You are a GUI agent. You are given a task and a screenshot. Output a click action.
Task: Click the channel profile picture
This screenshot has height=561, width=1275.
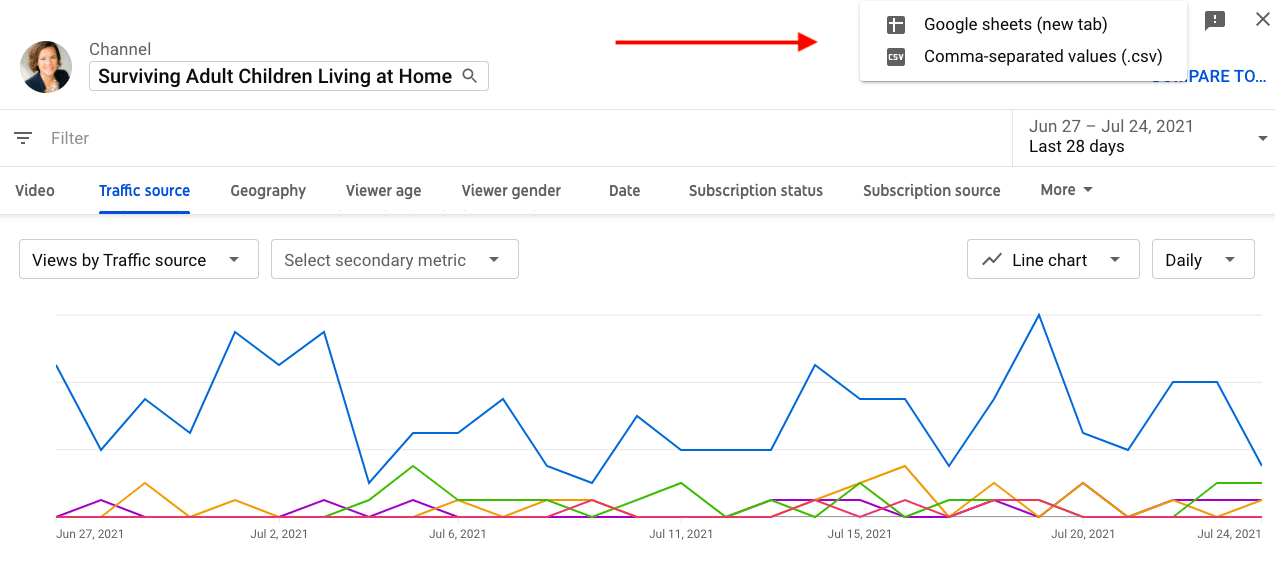coord(46,67)
